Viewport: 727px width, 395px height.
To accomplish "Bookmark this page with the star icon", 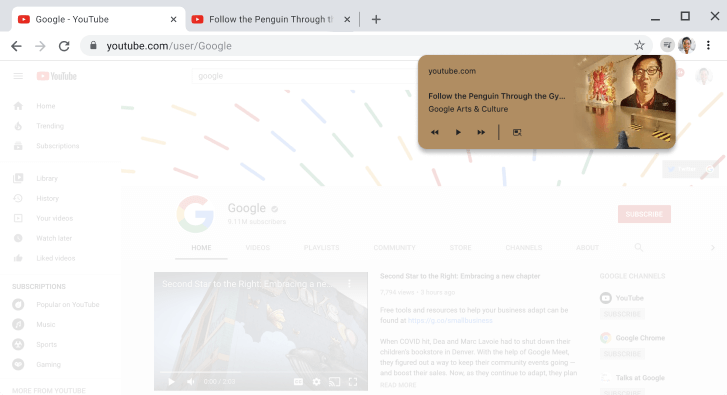I will click(x=639, y=45).
